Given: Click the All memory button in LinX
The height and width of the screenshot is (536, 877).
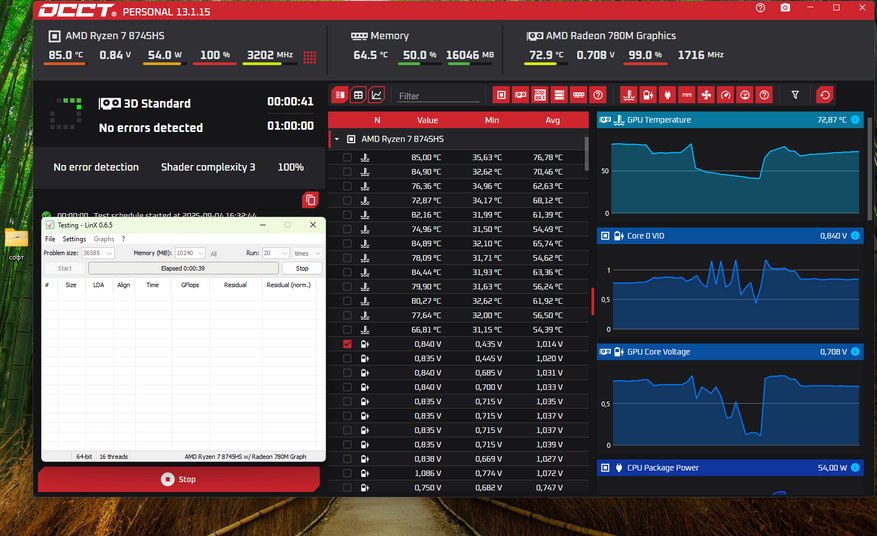Looking at the screenshot, I should point(214,253).
